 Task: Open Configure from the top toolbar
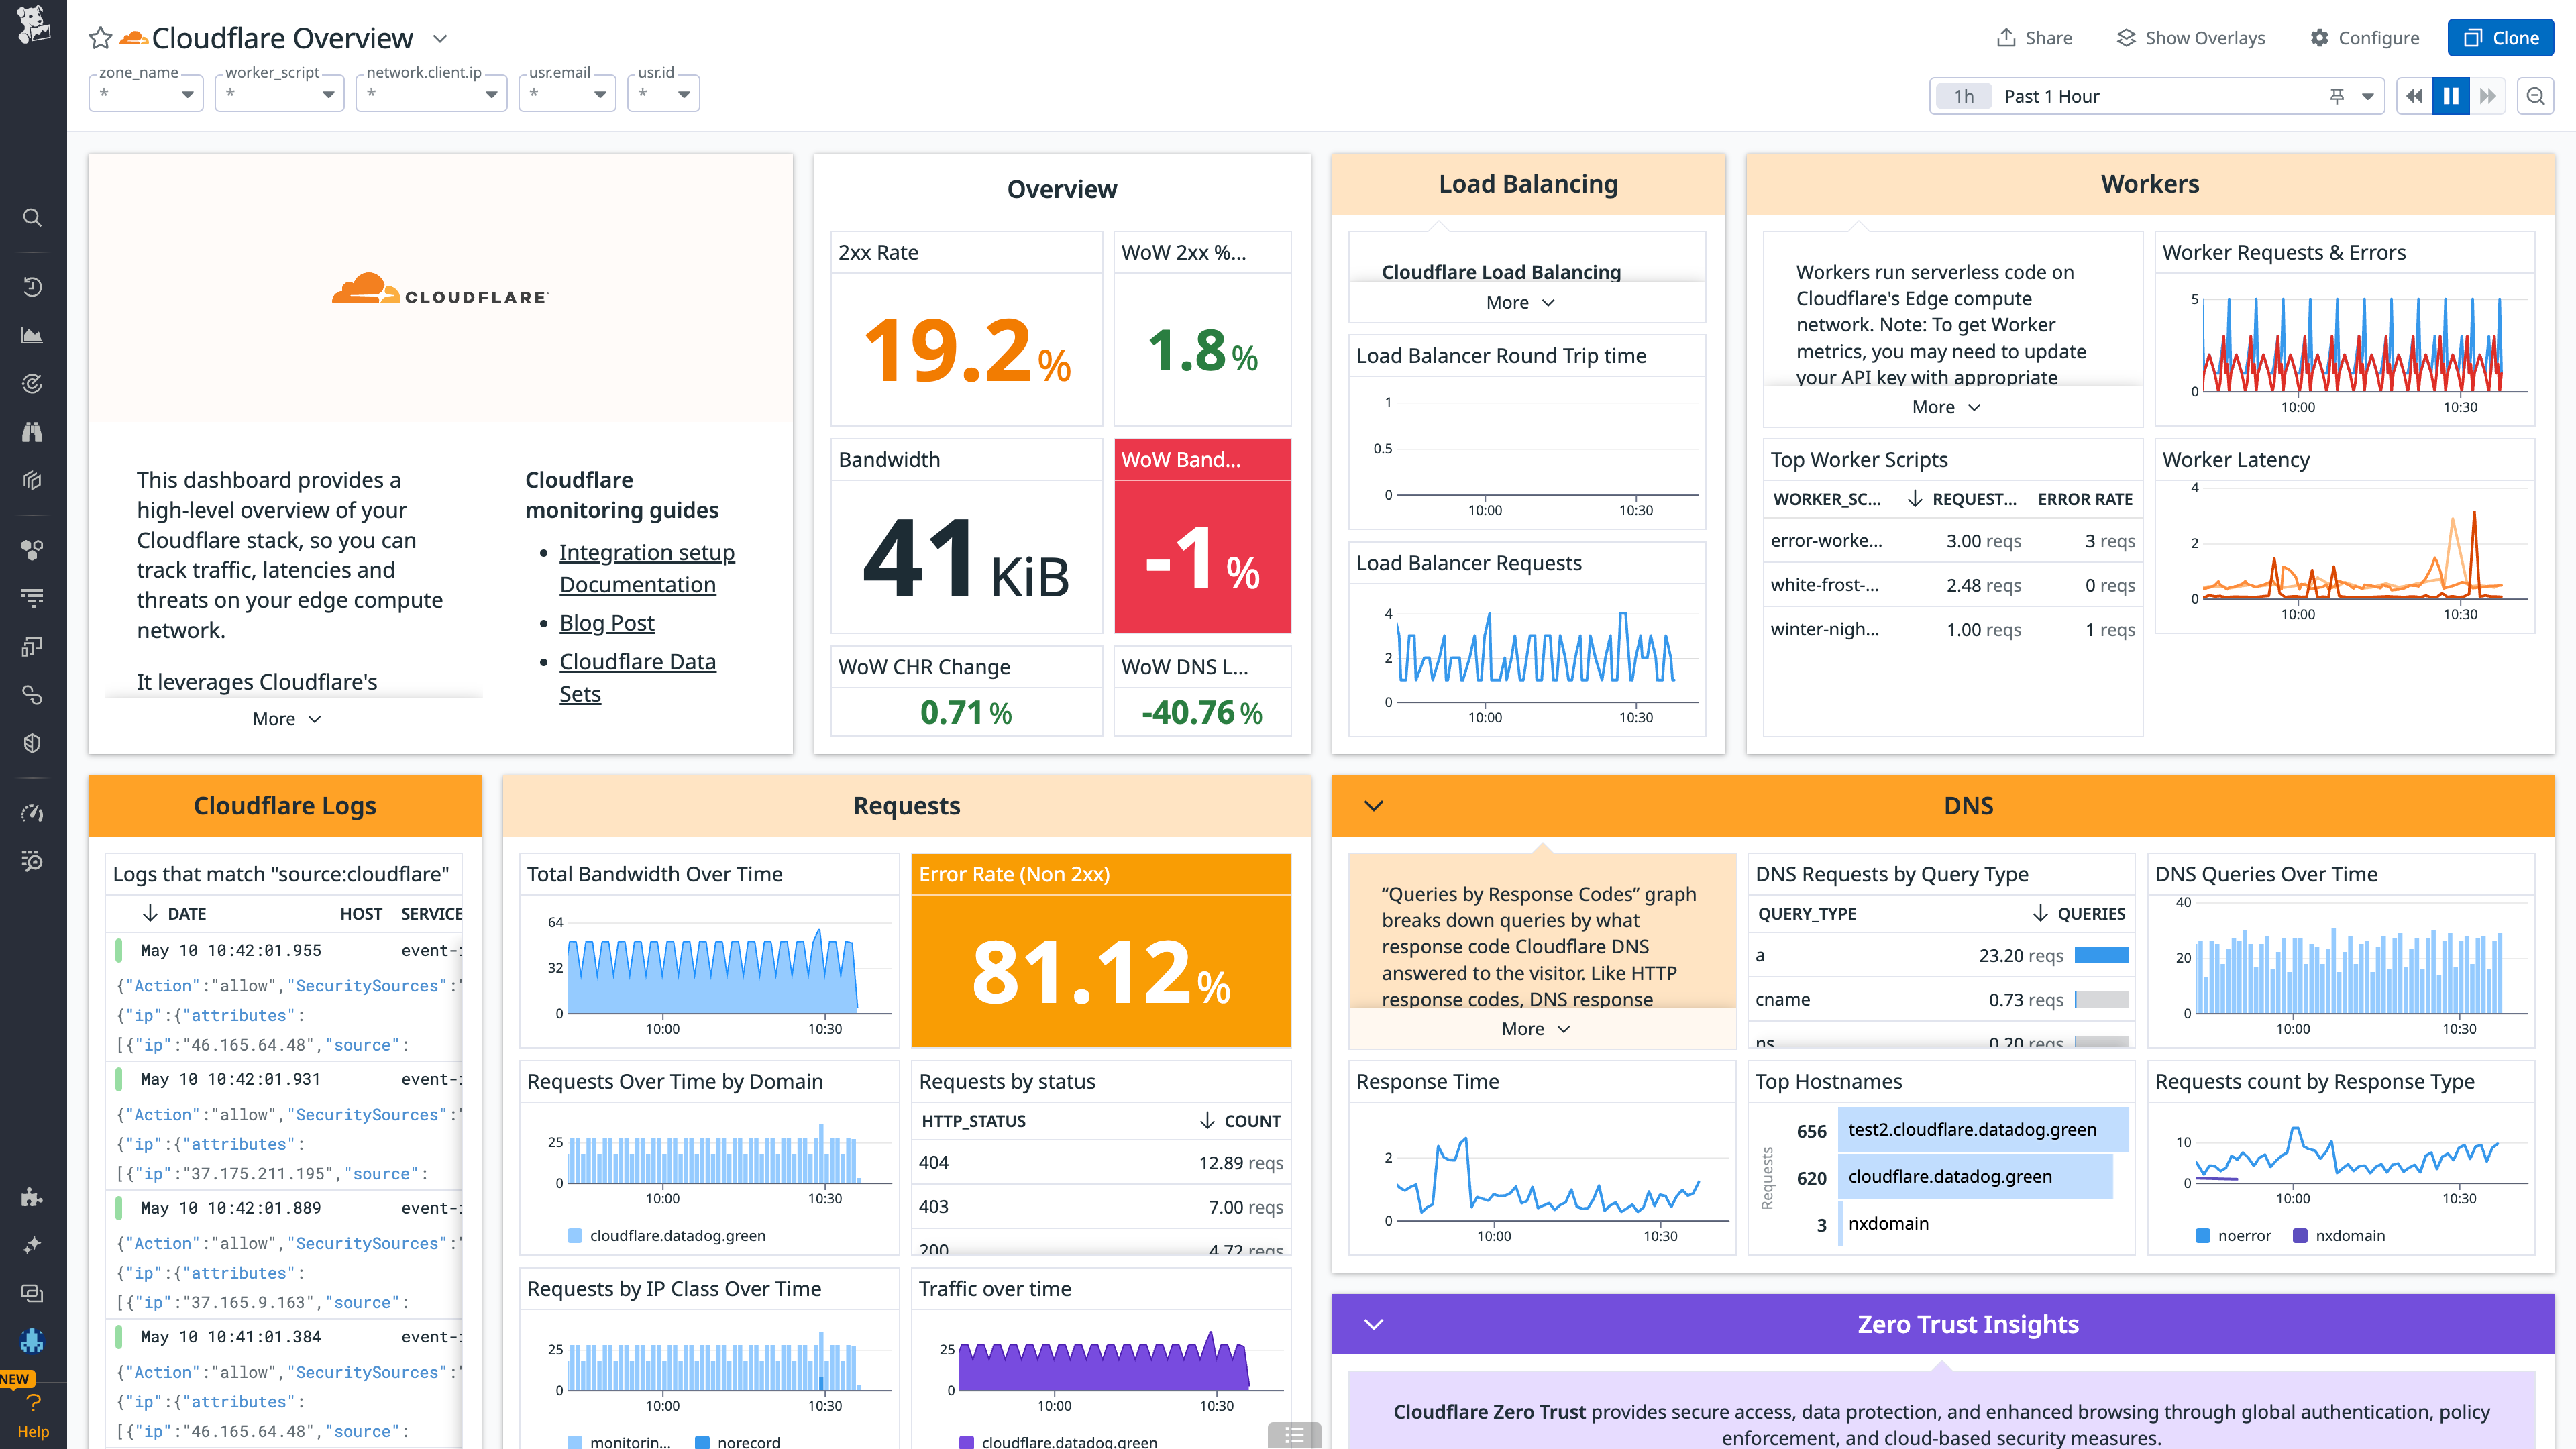pyautogui.click(x=2366, y=37)
